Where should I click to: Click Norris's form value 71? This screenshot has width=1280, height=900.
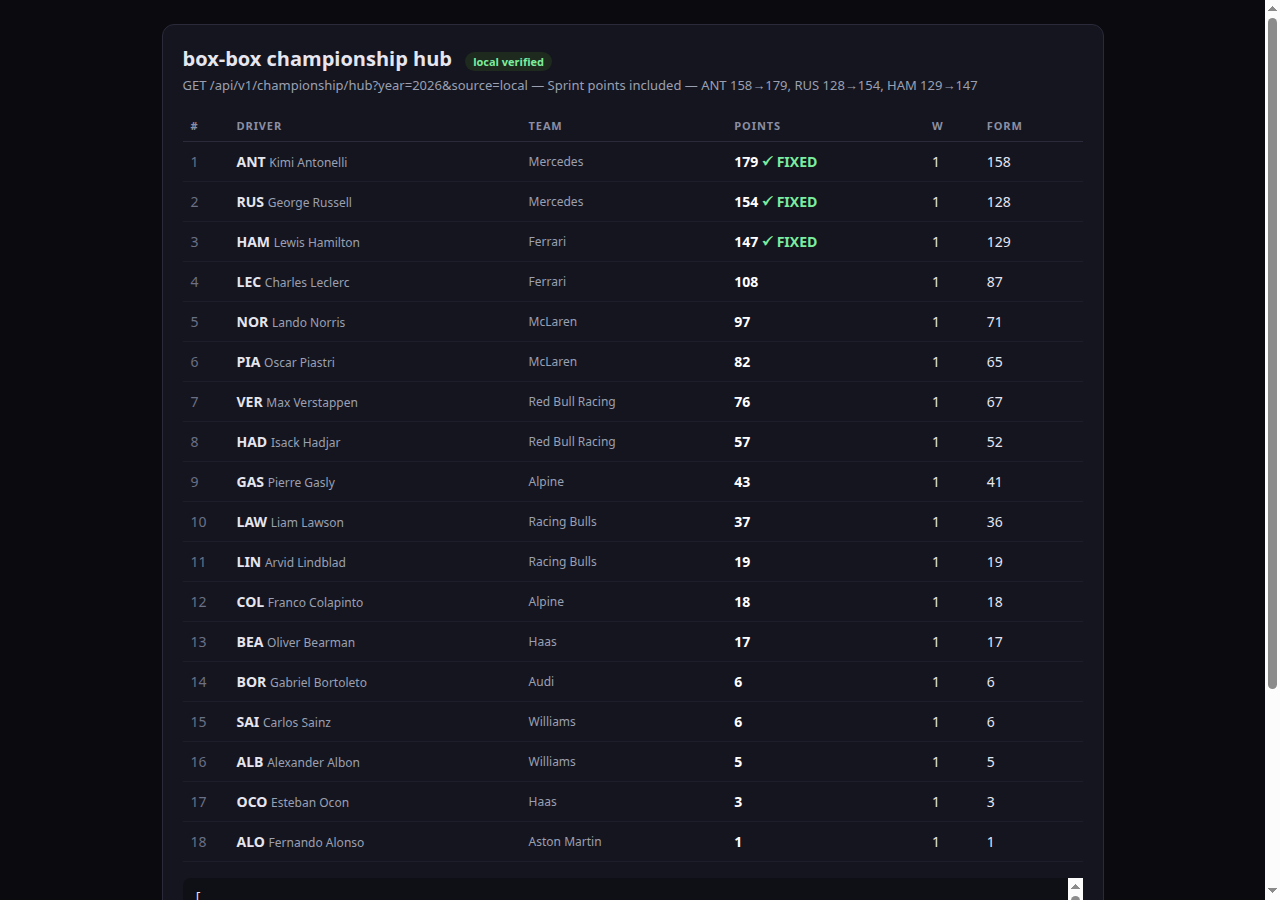click(x=995, y=322)
